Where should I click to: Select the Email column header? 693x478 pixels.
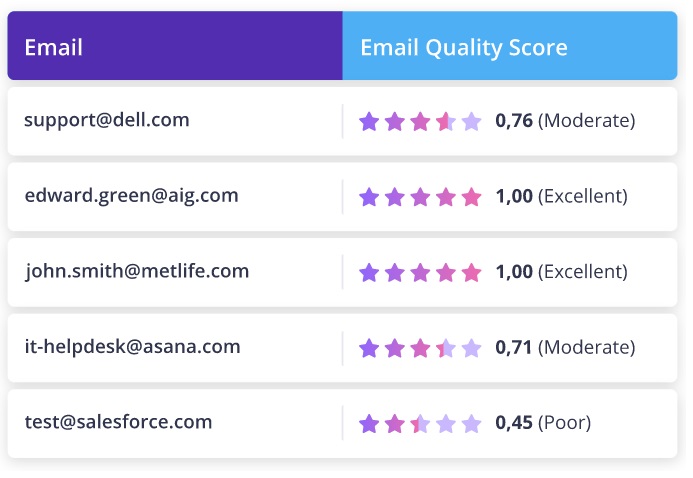coord(54,47)
